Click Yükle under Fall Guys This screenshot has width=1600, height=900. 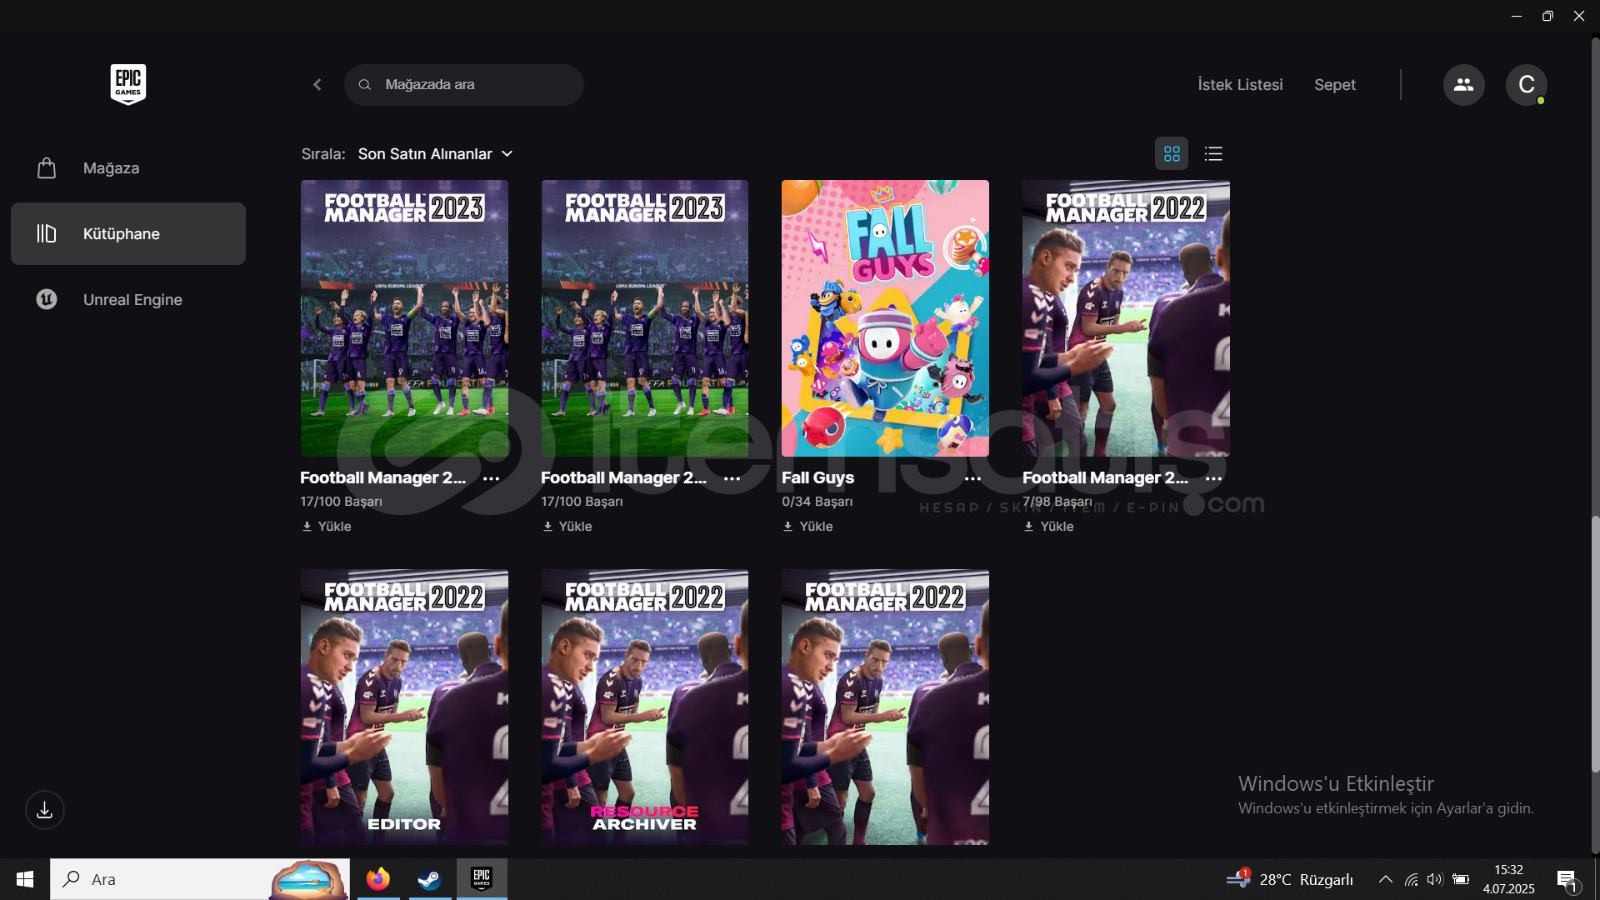[x=807, y=526]
